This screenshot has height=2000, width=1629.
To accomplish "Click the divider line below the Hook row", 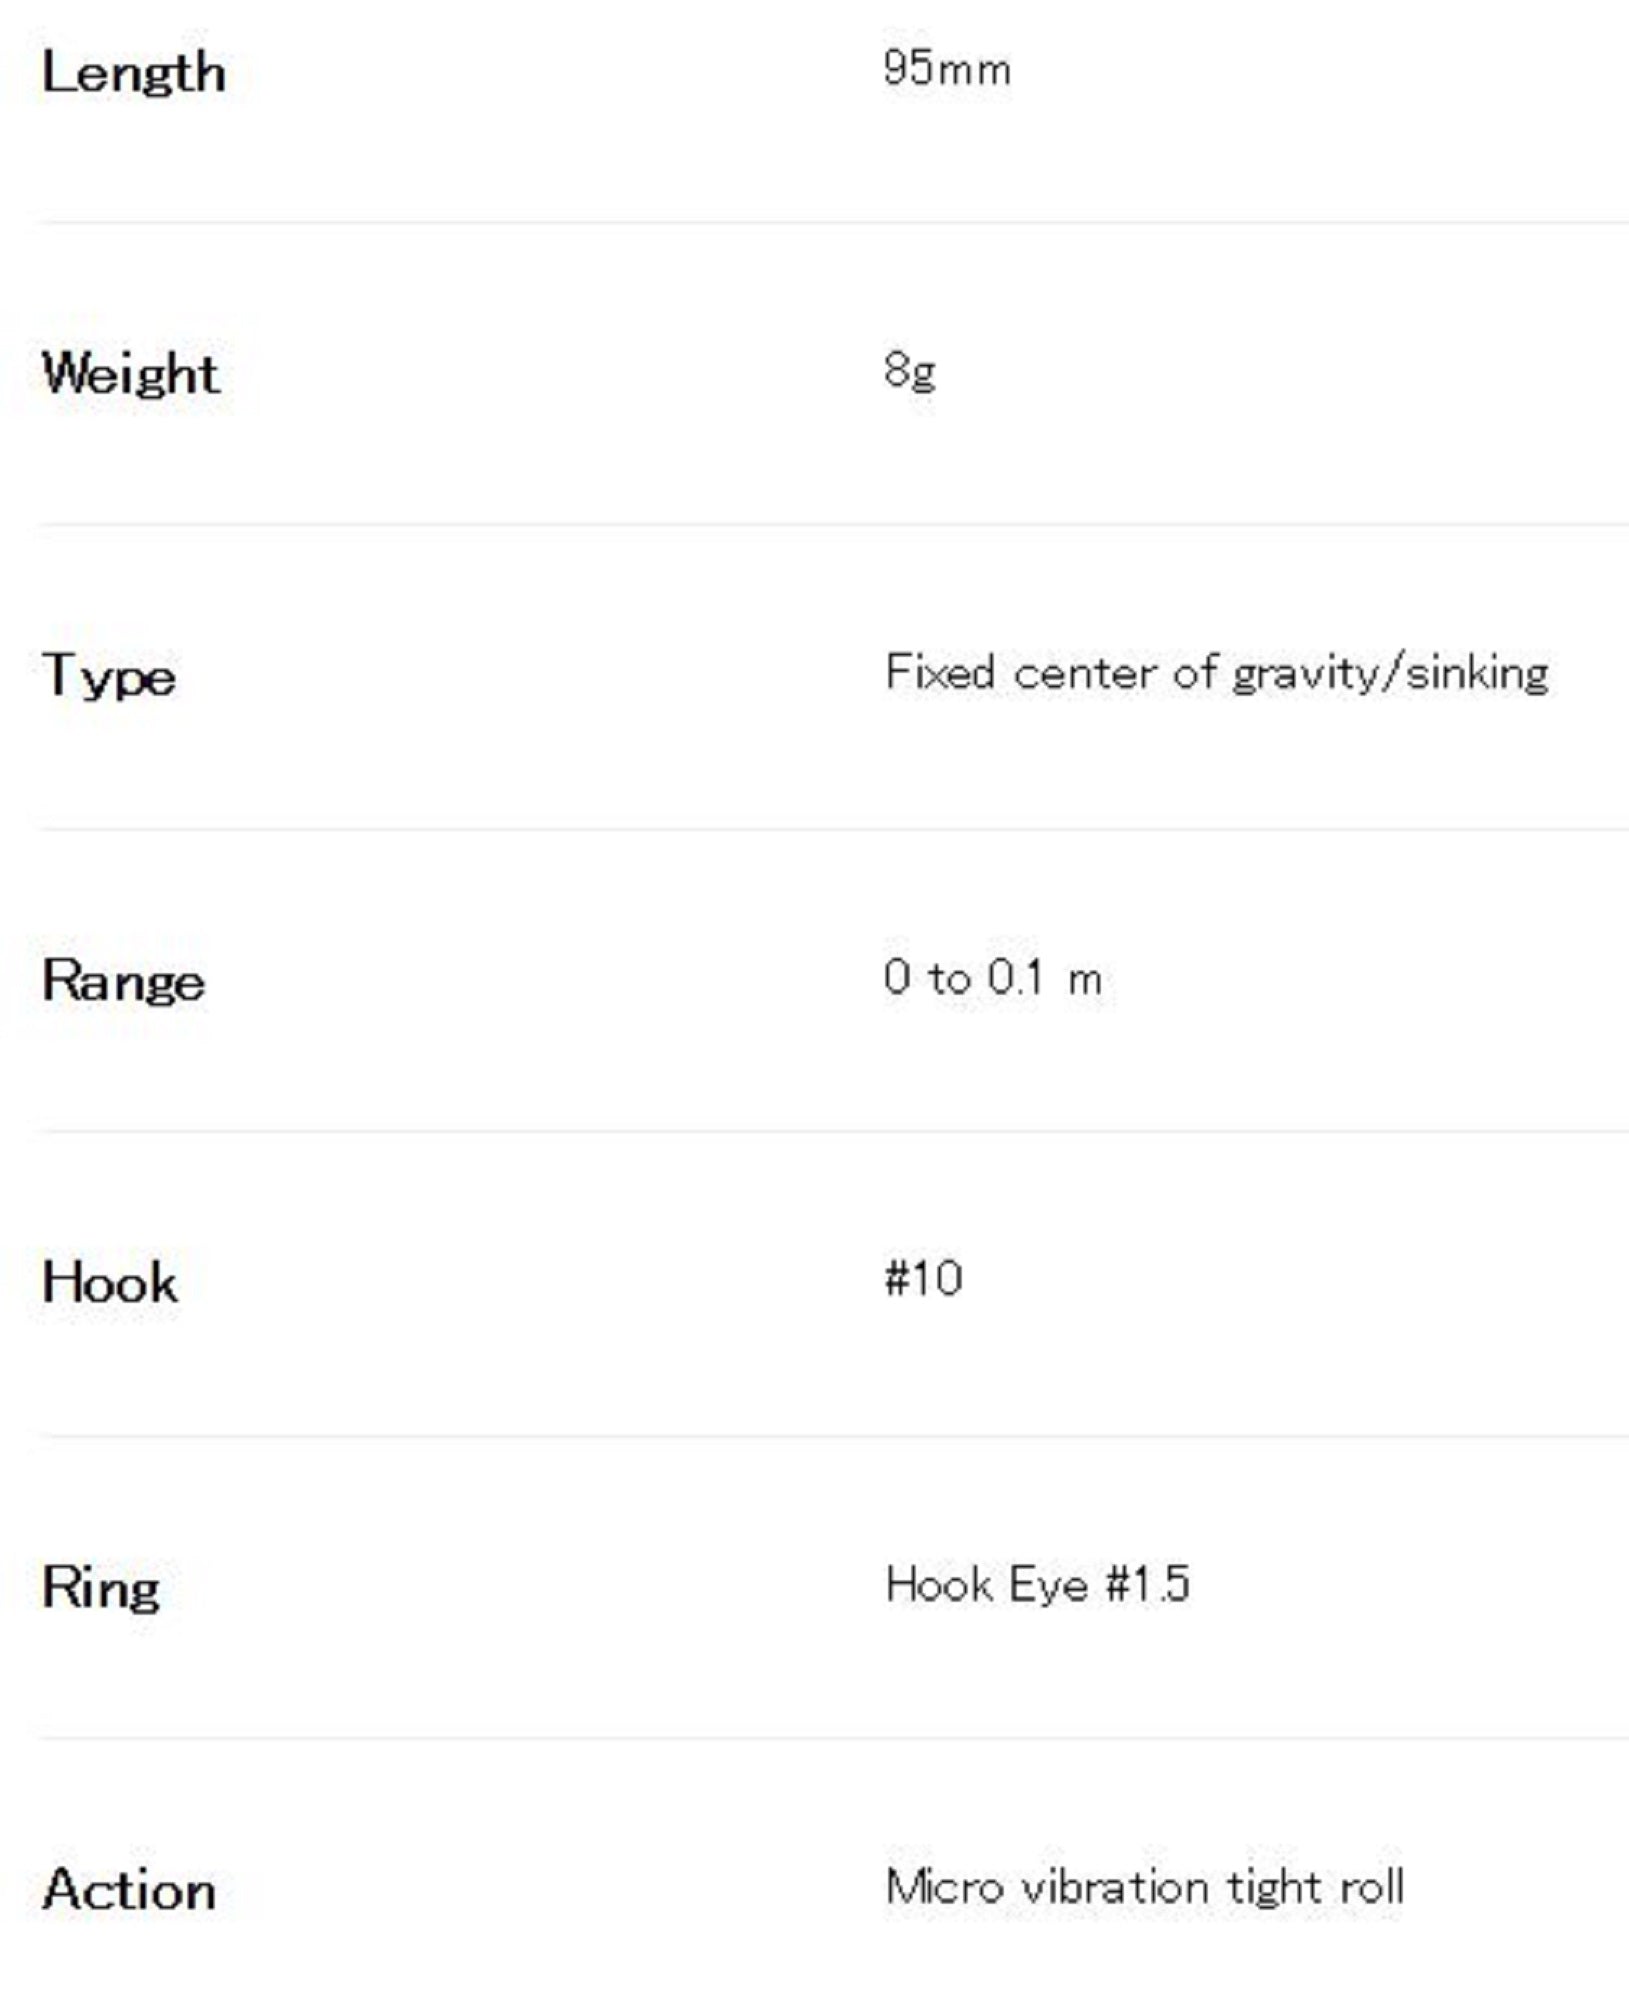I will click(832, 1436).
